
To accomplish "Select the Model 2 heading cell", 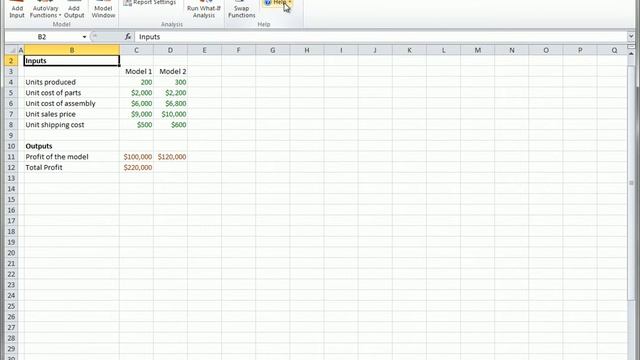I will pyautogui.click(x=171, y=71).
